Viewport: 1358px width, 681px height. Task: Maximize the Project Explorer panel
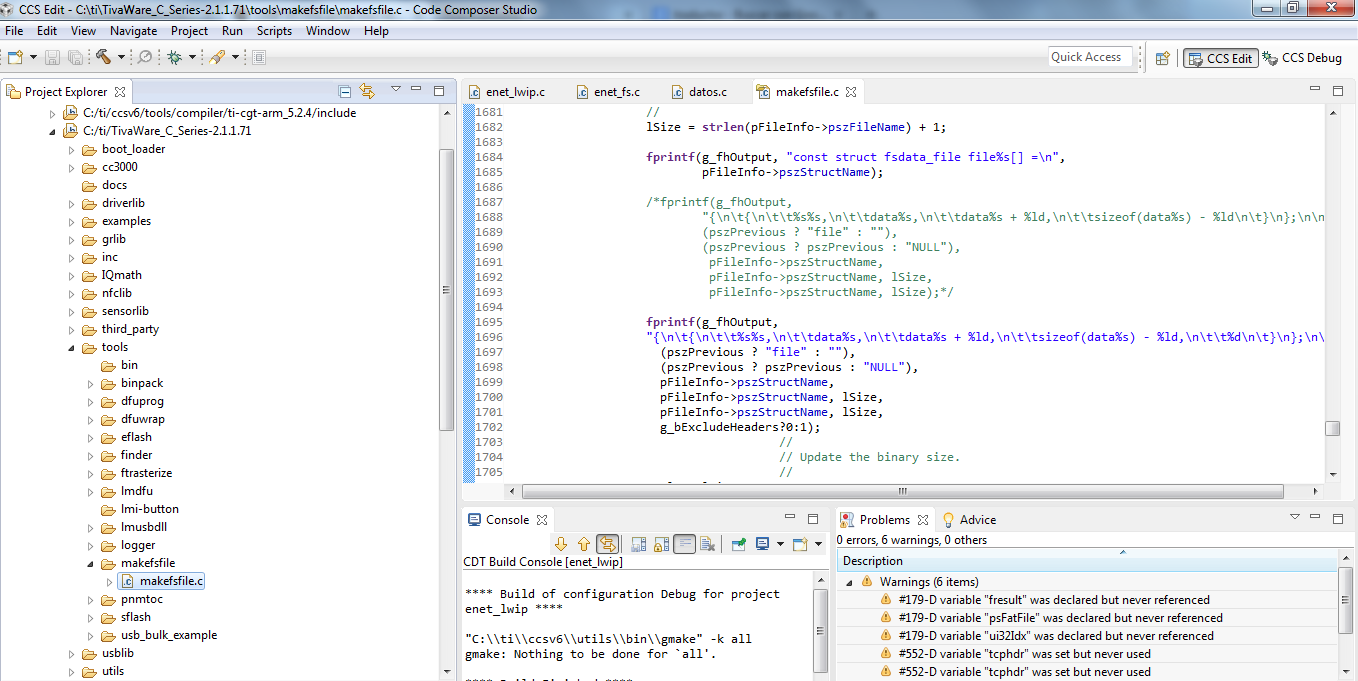(438, 90)
